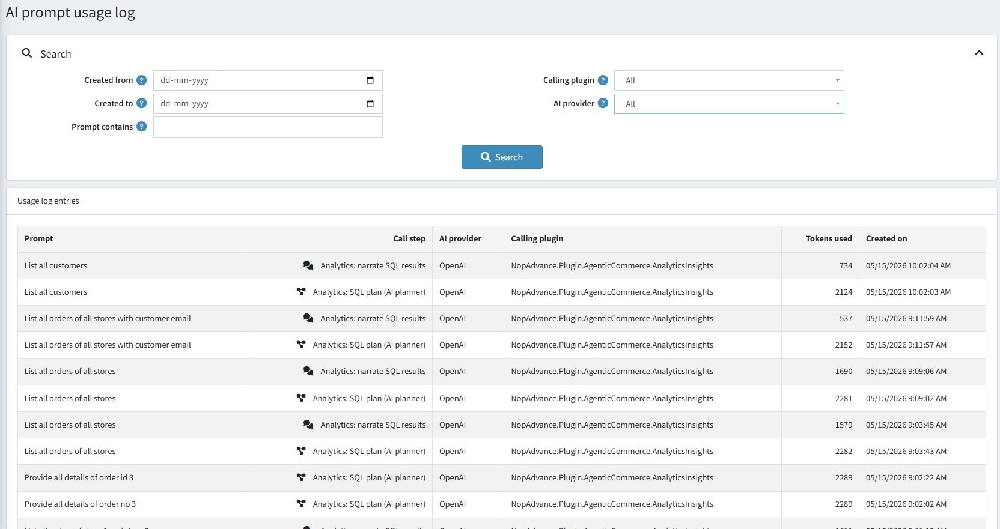The height and width of the screenshot is (529, 1000).
Task: Click the Tokens used column header
Action: point(828,239)
